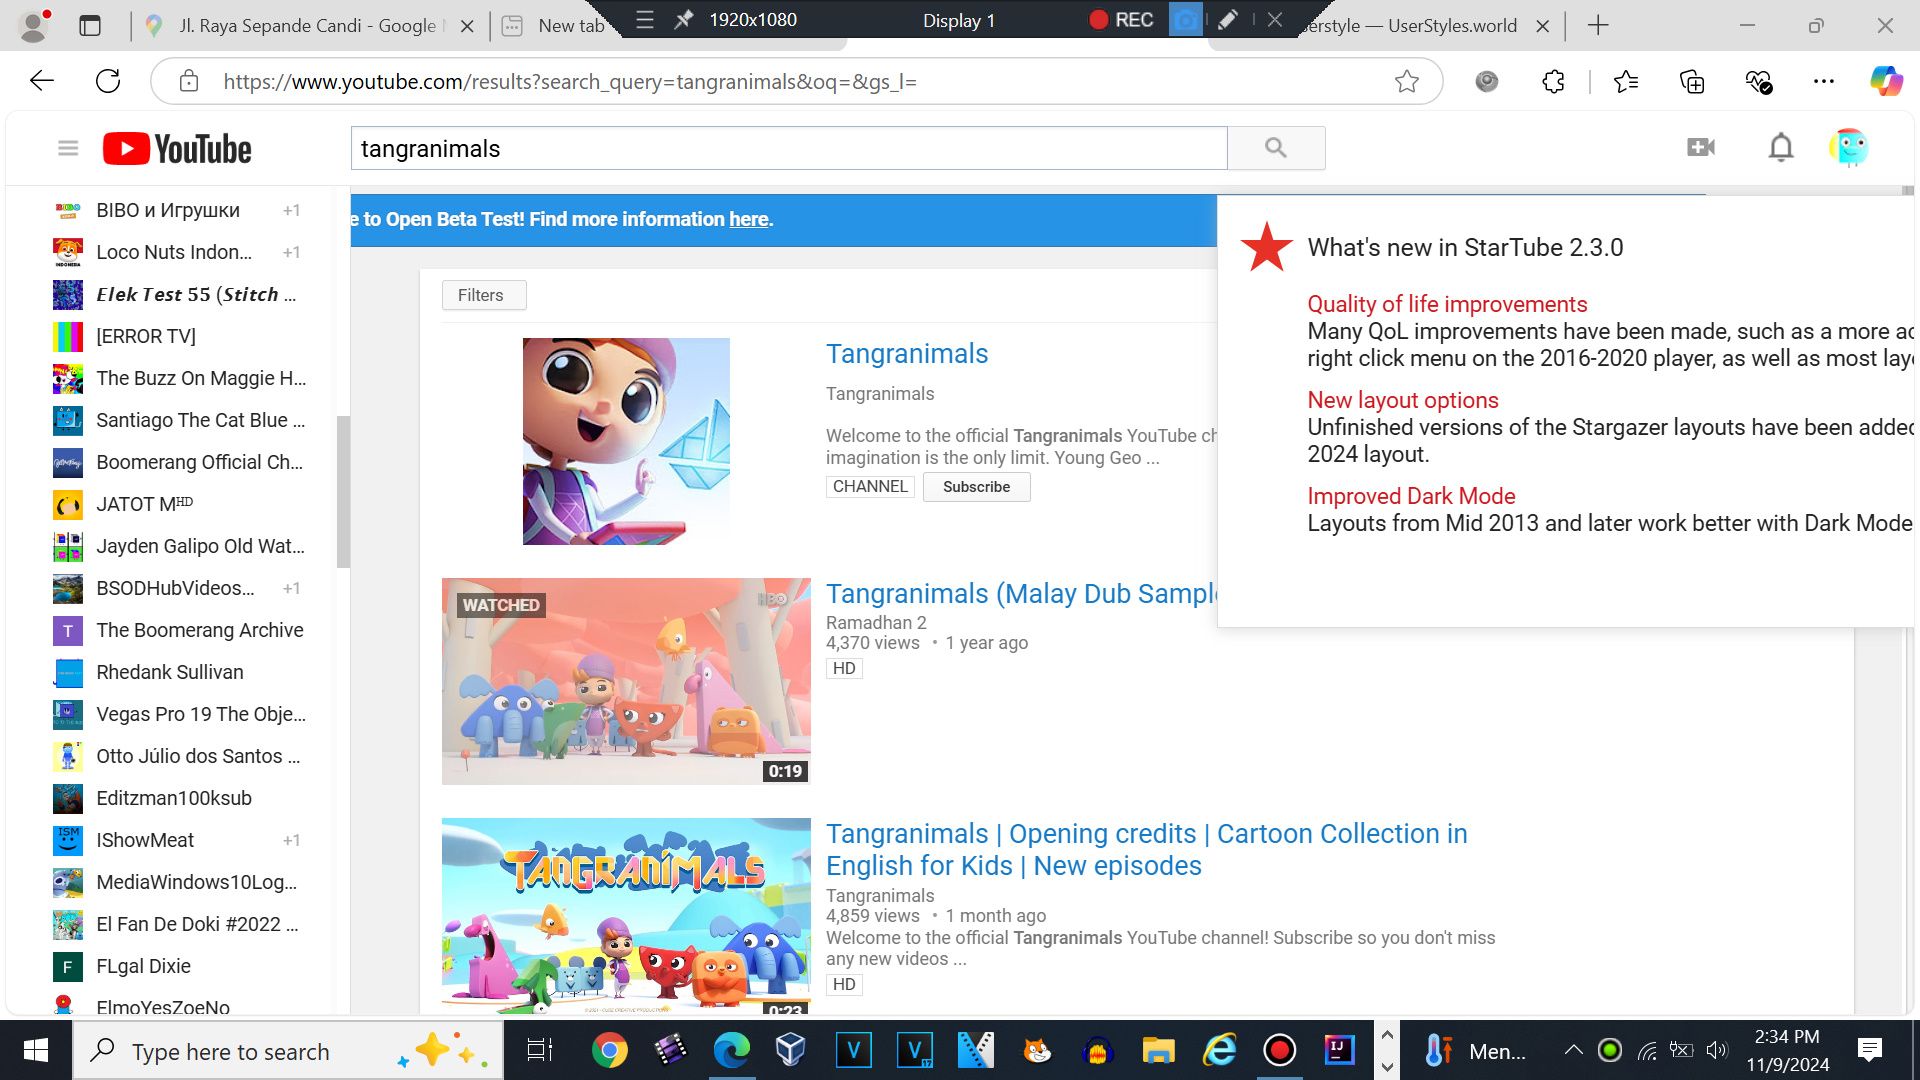Go to the YouTube home logo
The image size is (1920, 1080).
coord(177,148)
